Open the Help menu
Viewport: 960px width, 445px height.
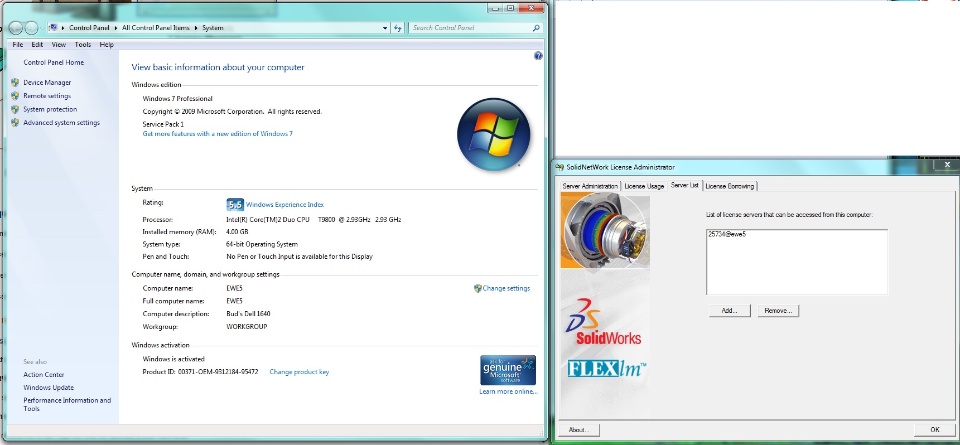click(x=107, y=45)
